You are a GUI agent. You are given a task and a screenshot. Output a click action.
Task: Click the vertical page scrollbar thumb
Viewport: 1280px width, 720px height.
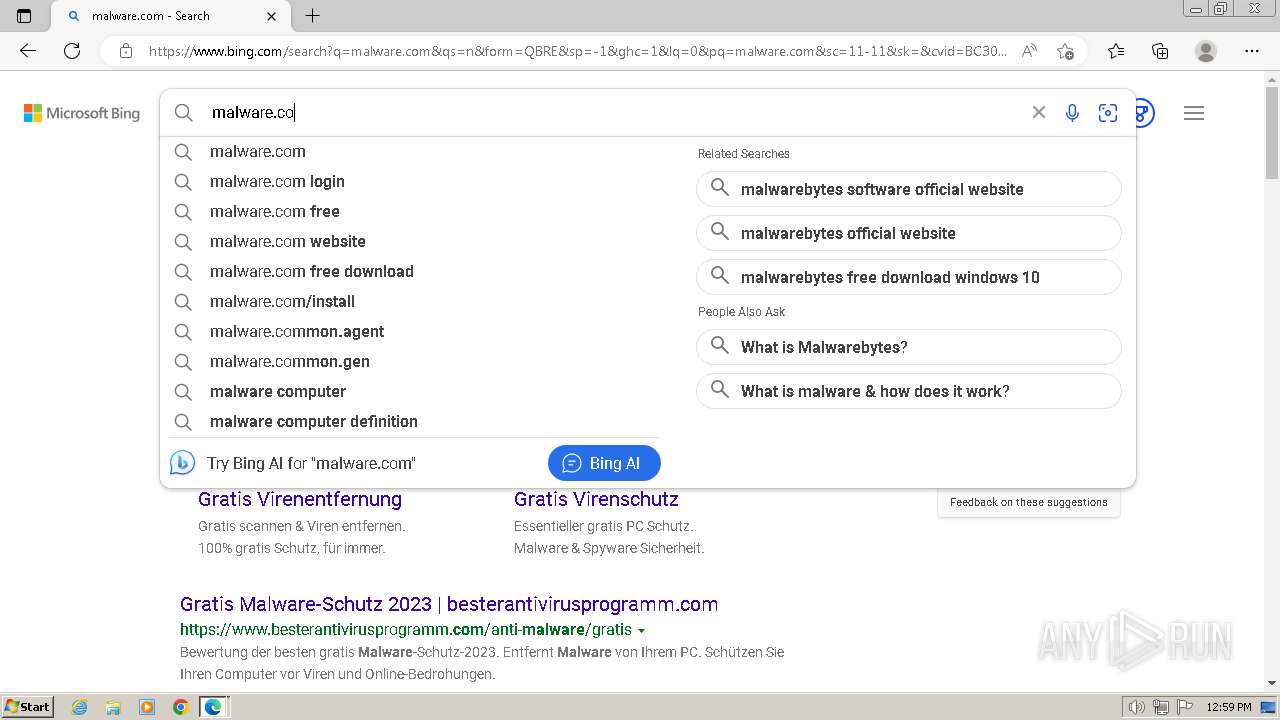1272,134
